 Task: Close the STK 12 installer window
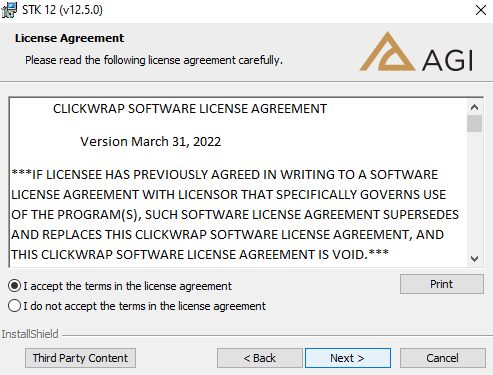[x=481, y=10]
